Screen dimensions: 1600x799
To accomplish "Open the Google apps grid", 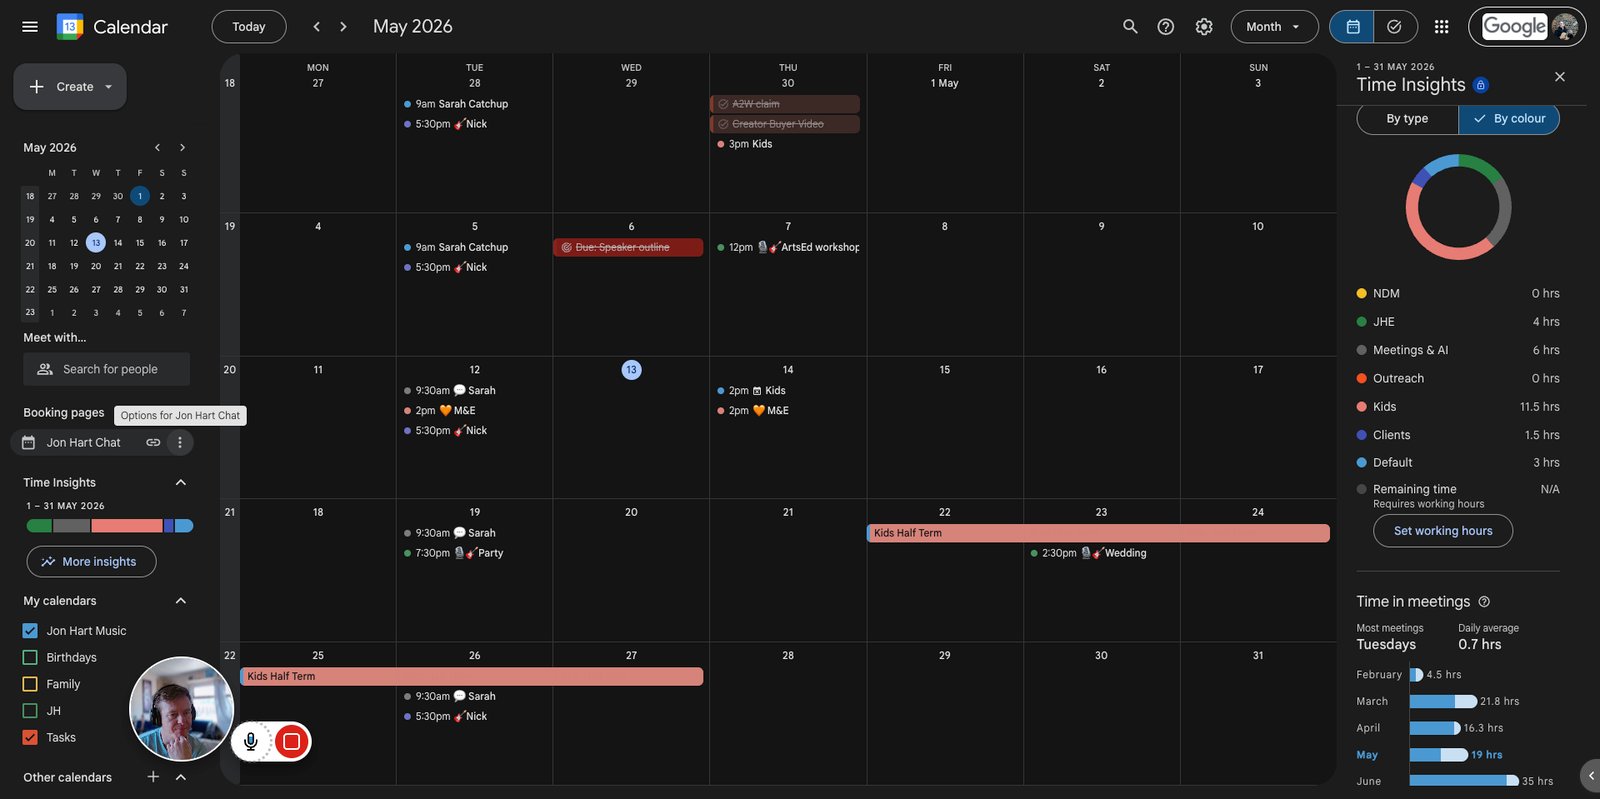I will [x=1441, y=27].
